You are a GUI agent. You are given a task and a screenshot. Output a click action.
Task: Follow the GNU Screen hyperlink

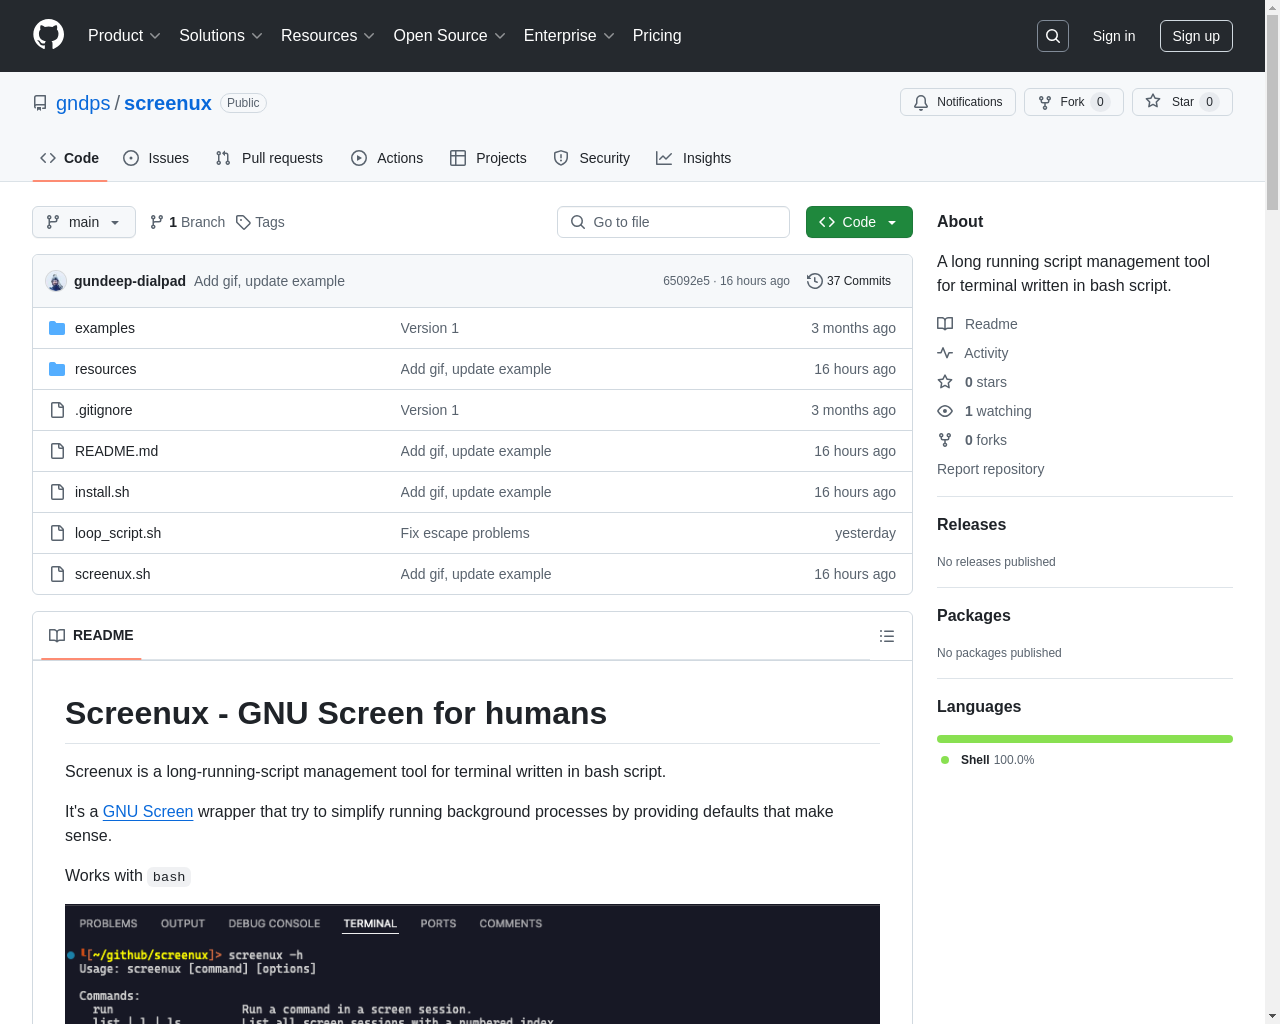coord(148,811)
